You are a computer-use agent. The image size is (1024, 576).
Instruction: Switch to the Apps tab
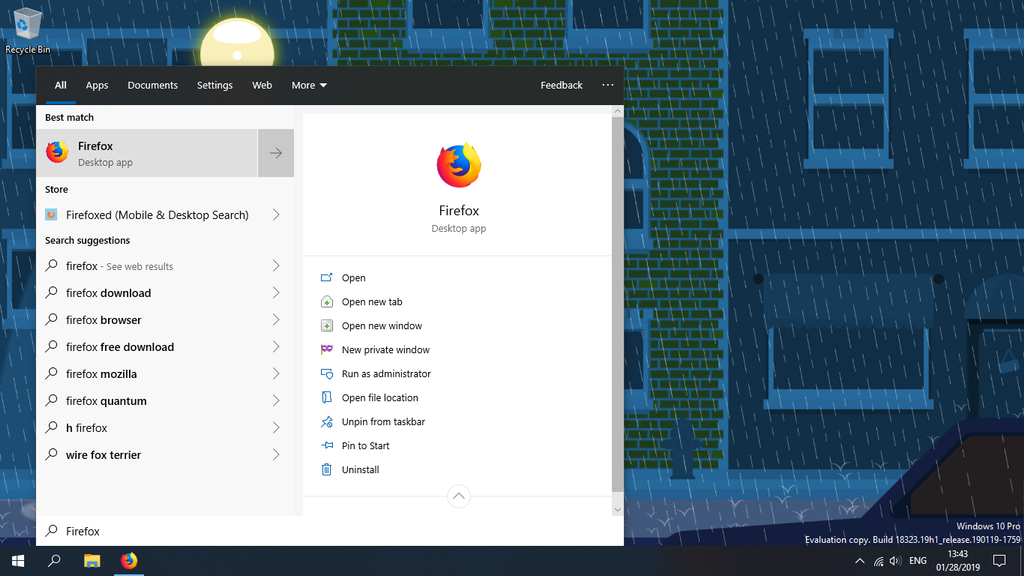[x=97, y=85]
